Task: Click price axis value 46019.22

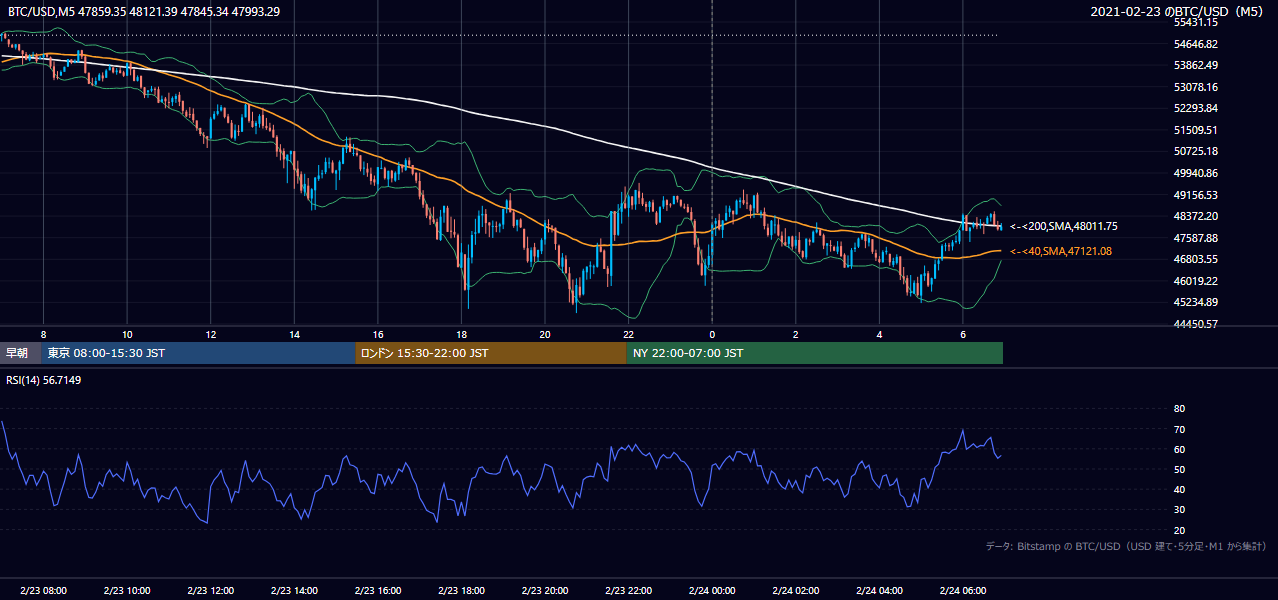Action: pyautogui.click(x=1195, y=281)
